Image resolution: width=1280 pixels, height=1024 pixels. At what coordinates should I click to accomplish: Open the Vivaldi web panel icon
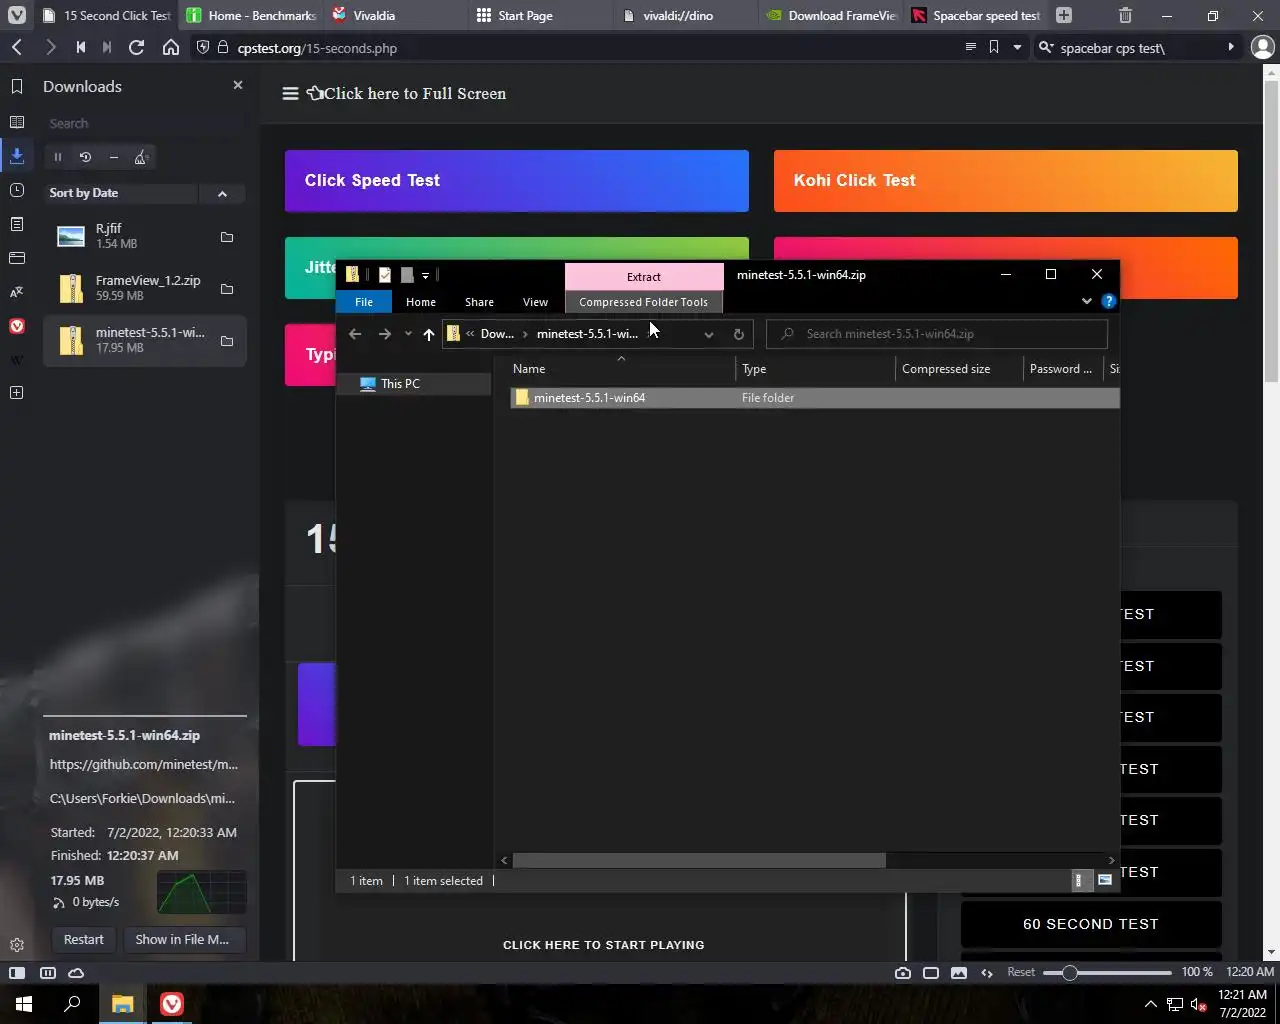click(x=17, y=326)
